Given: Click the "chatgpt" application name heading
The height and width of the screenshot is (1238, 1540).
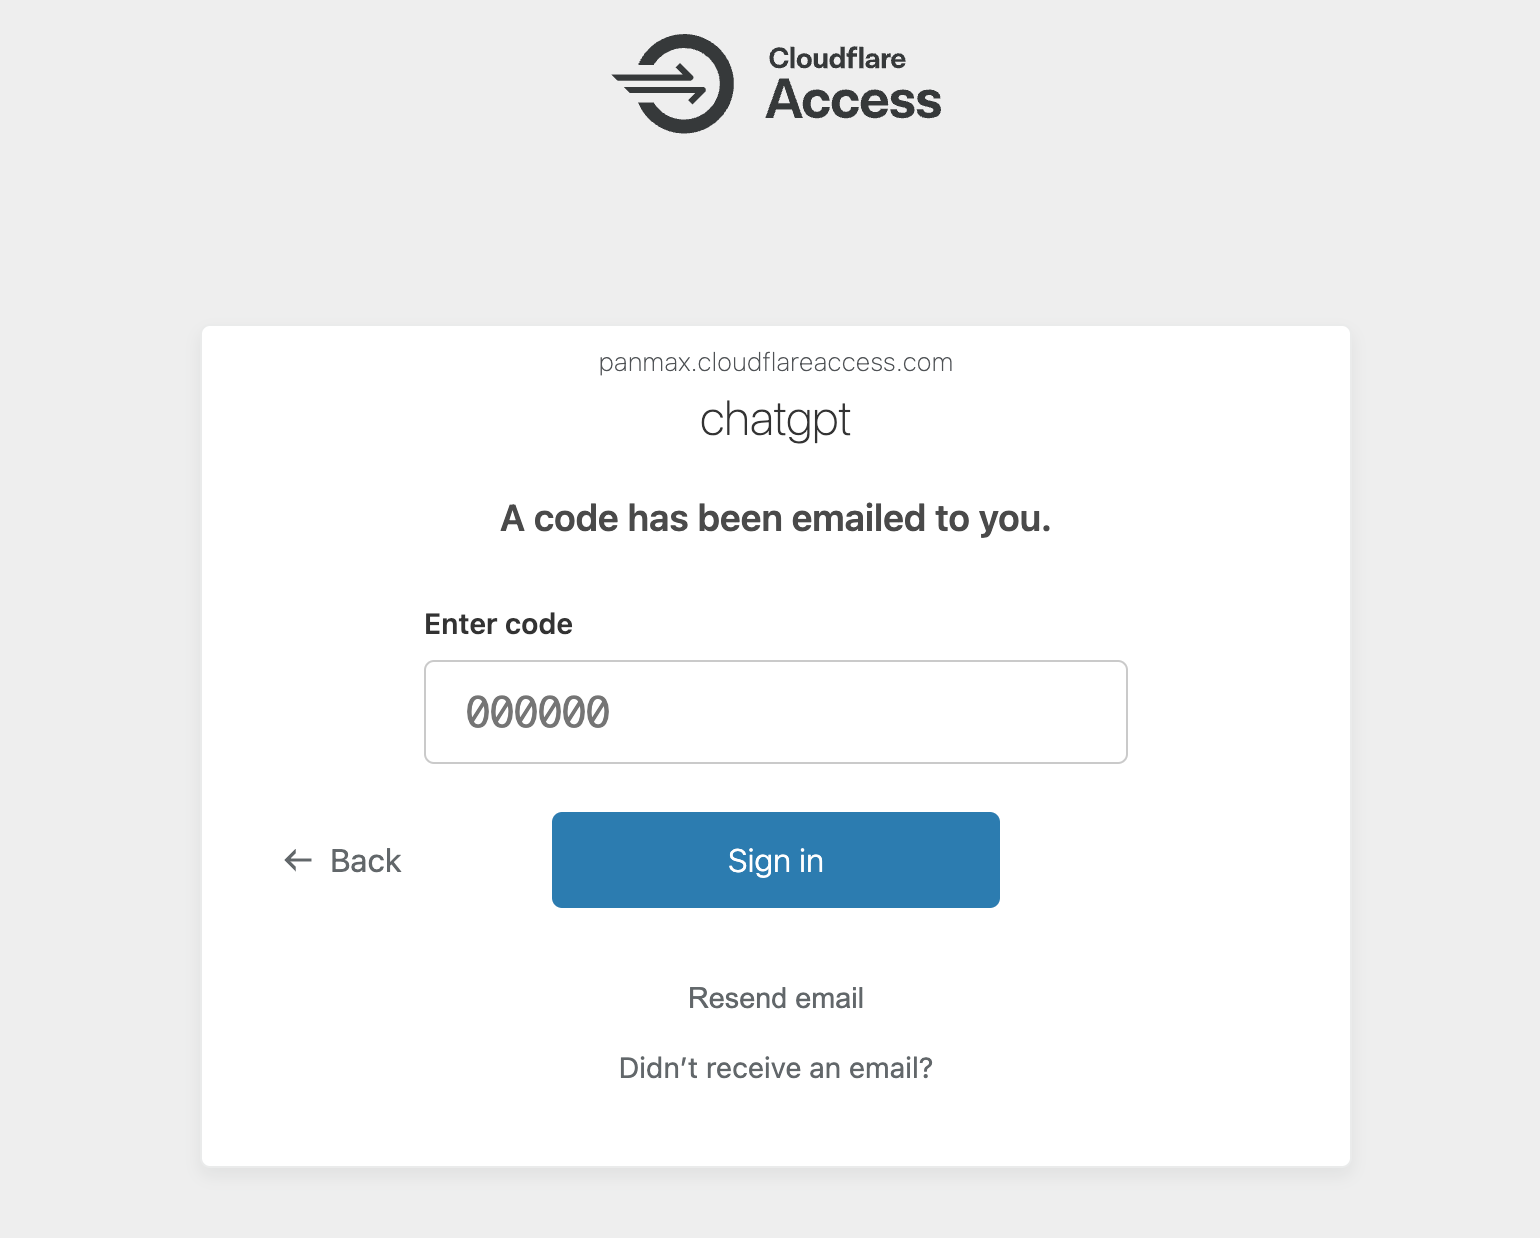Looking at the screenshot, I should click(775, 420).
